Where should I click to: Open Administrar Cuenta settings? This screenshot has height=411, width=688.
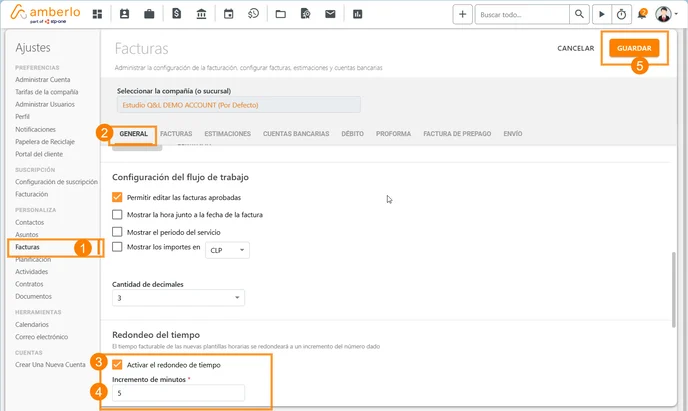[x=43, y=79]
